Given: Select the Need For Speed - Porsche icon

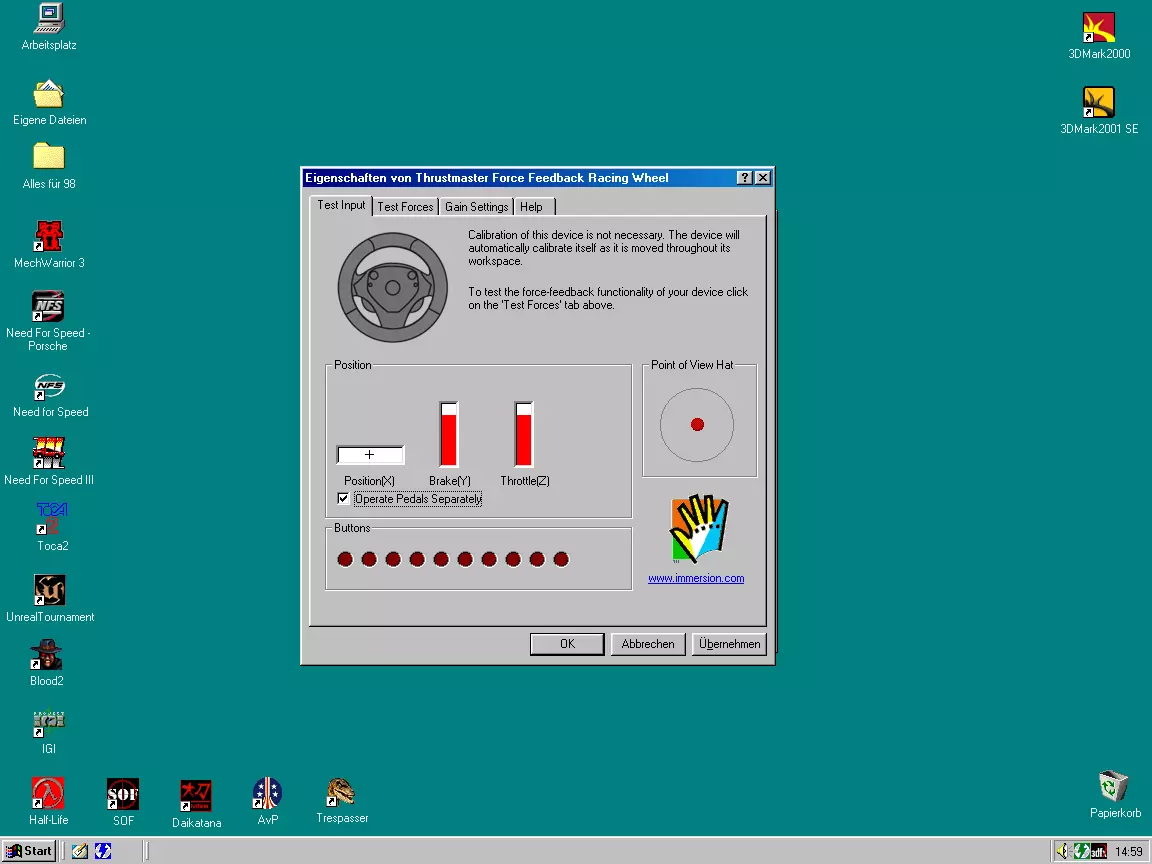Looking at the screenshot, I should click(x=48, y=306).
